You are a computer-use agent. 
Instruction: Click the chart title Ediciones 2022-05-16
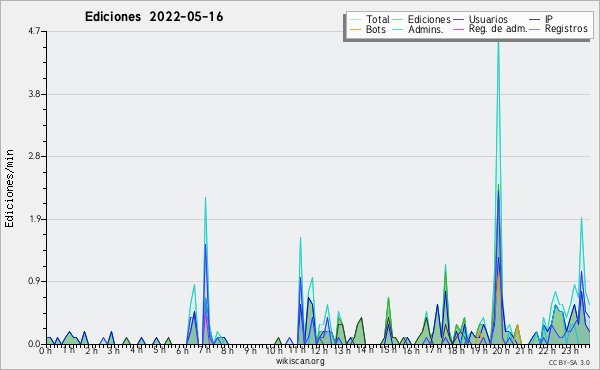point(154,17)
